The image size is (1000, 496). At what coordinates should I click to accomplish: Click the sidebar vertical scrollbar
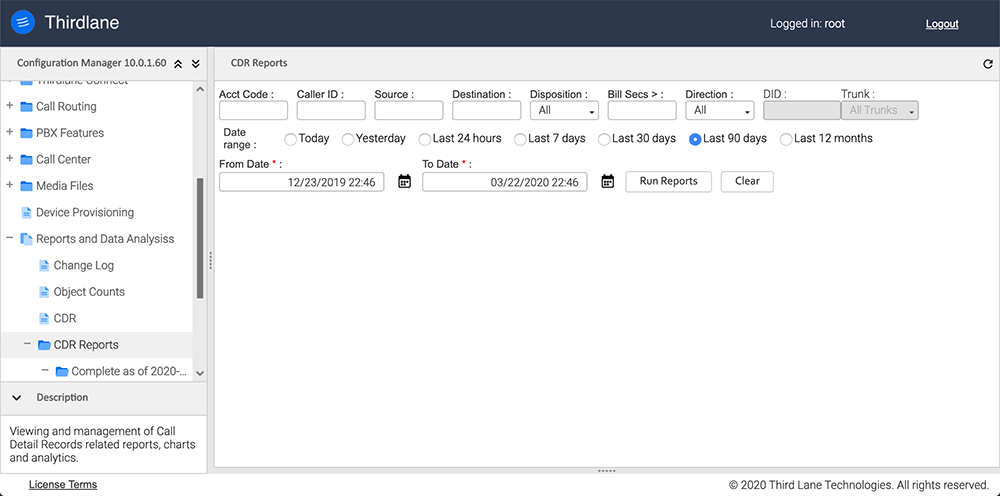click(200, 238)
